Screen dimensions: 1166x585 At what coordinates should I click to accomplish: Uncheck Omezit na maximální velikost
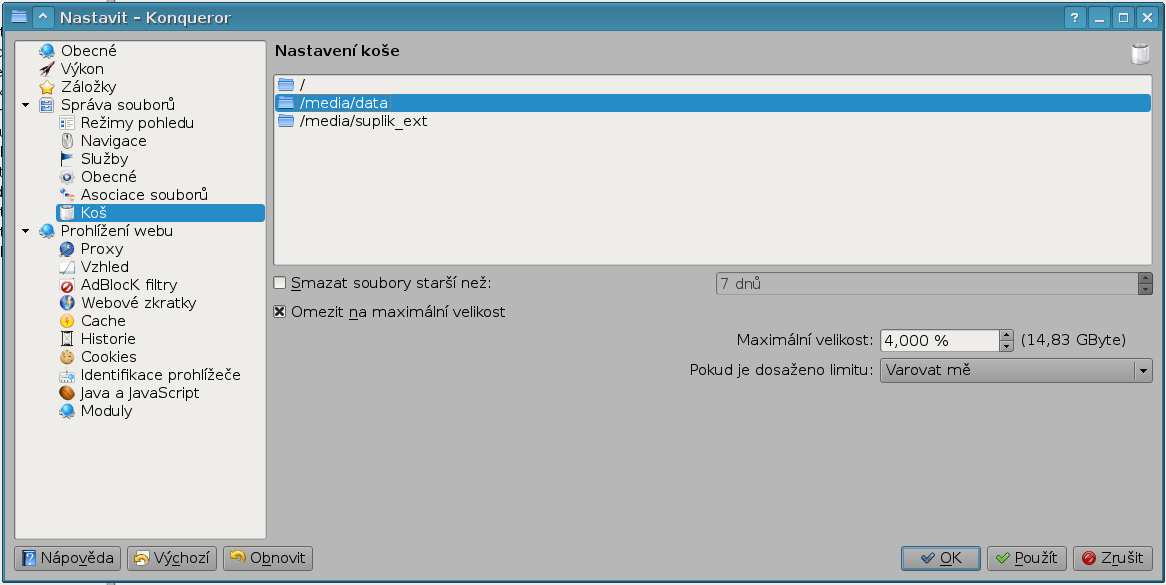pos(280,312)
